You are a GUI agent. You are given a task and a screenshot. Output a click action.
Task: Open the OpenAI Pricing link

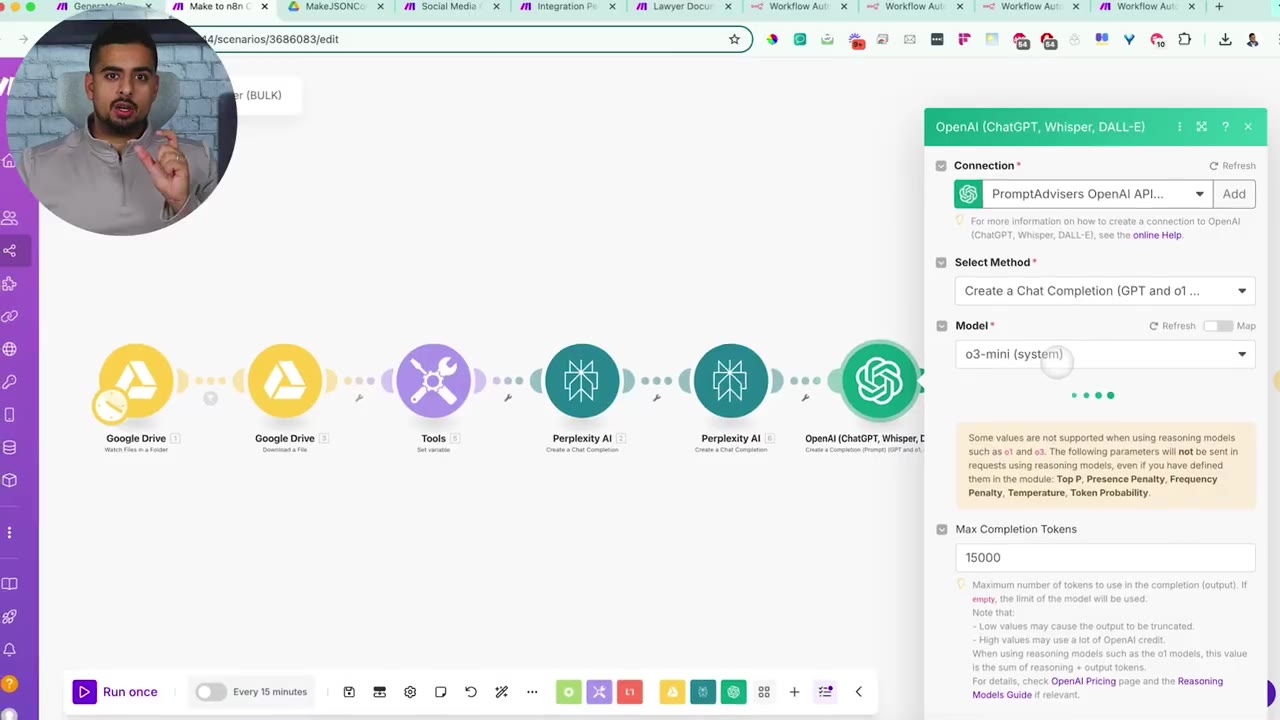coord(1083,681)
